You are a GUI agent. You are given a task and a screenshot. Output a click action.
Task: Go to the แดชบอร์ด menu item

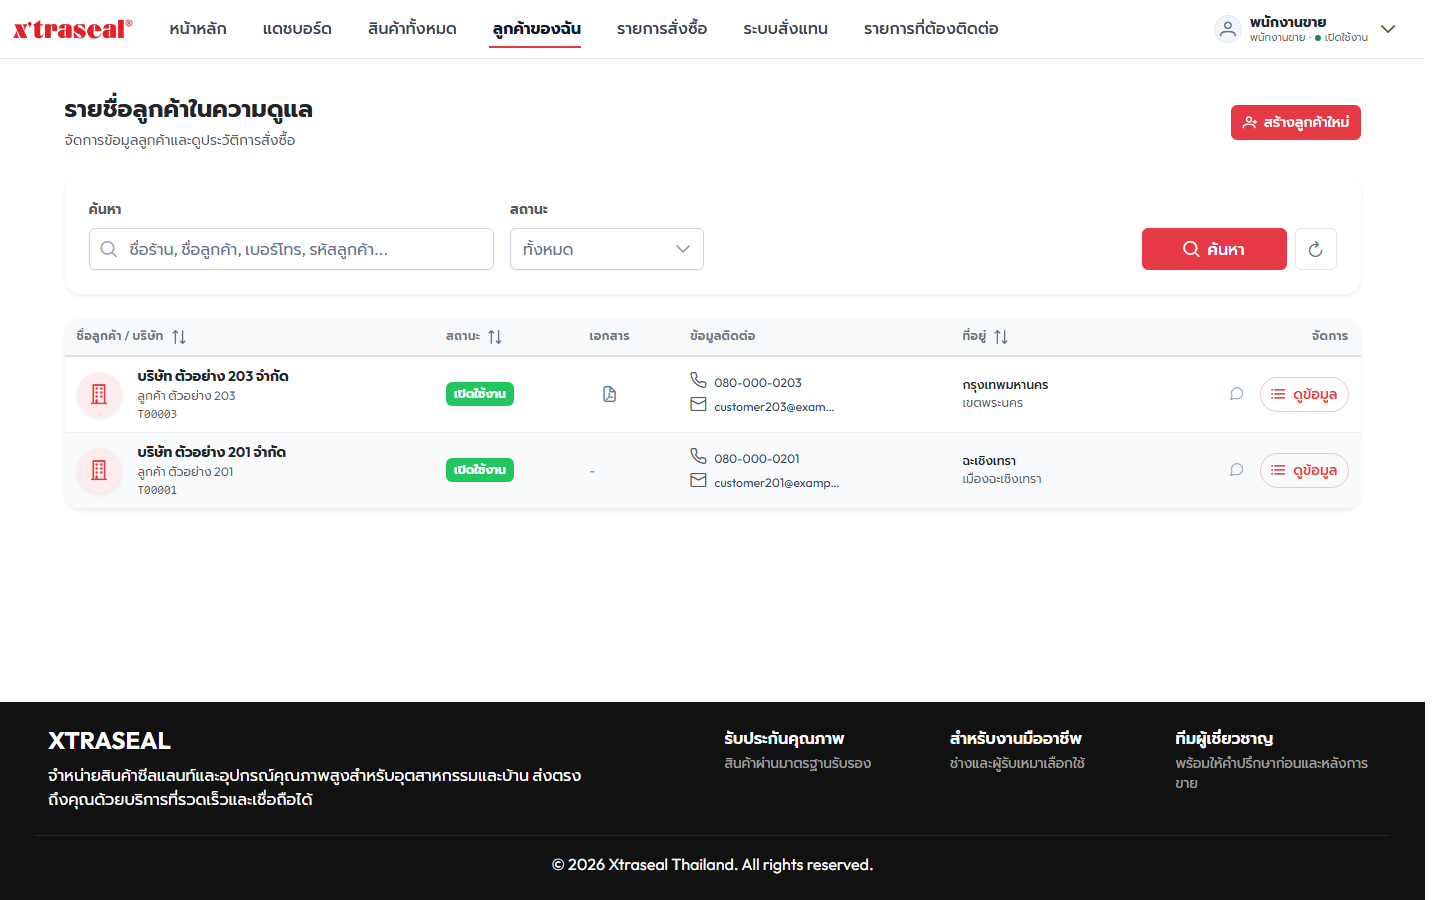(297, 29)
